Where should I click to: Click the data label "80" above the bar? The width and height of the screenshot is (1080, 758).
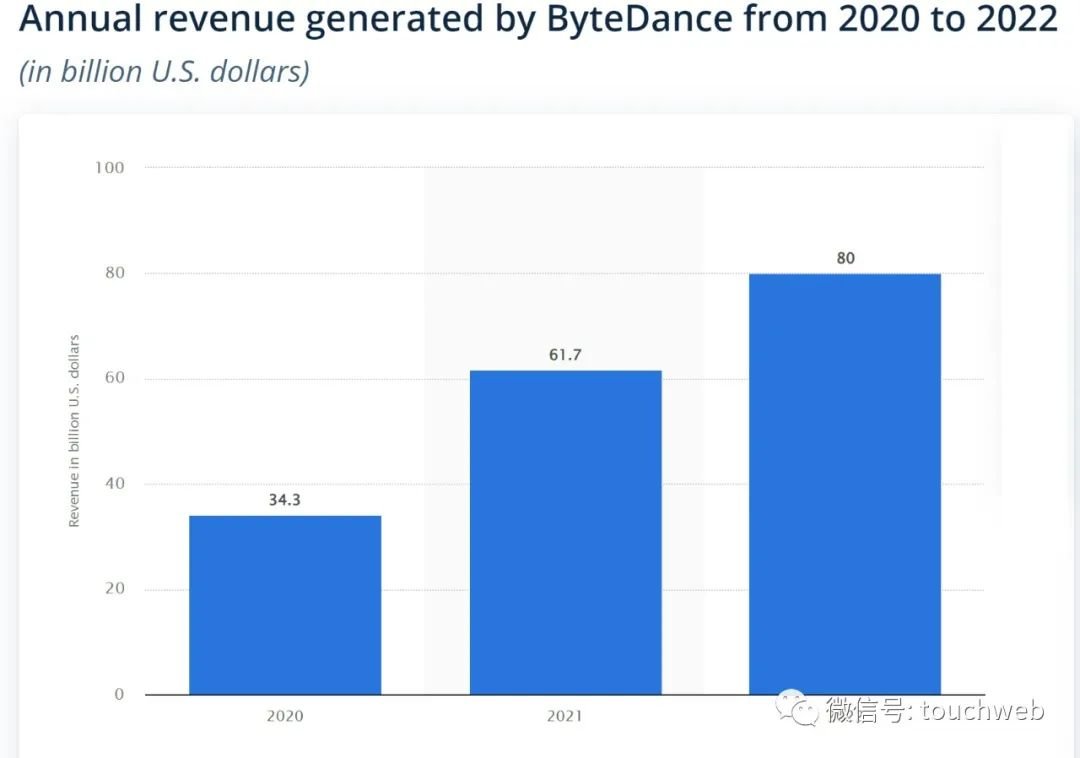pos(845,258)
